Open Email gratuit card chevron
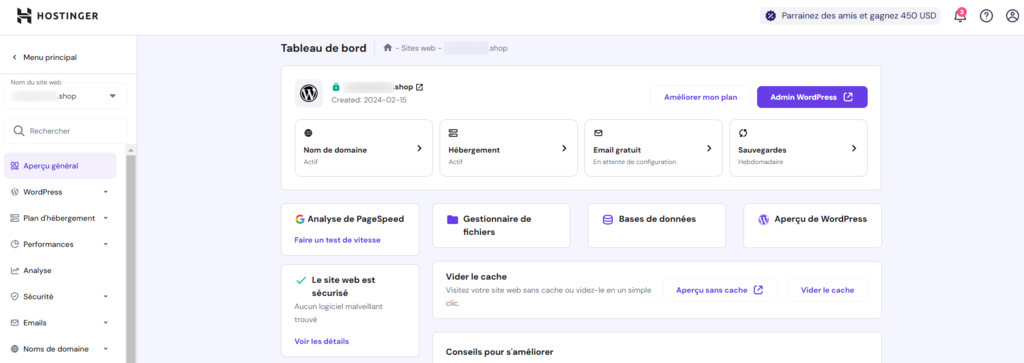Viewport: 1024px width, 363px height. [x=709, y=149]
